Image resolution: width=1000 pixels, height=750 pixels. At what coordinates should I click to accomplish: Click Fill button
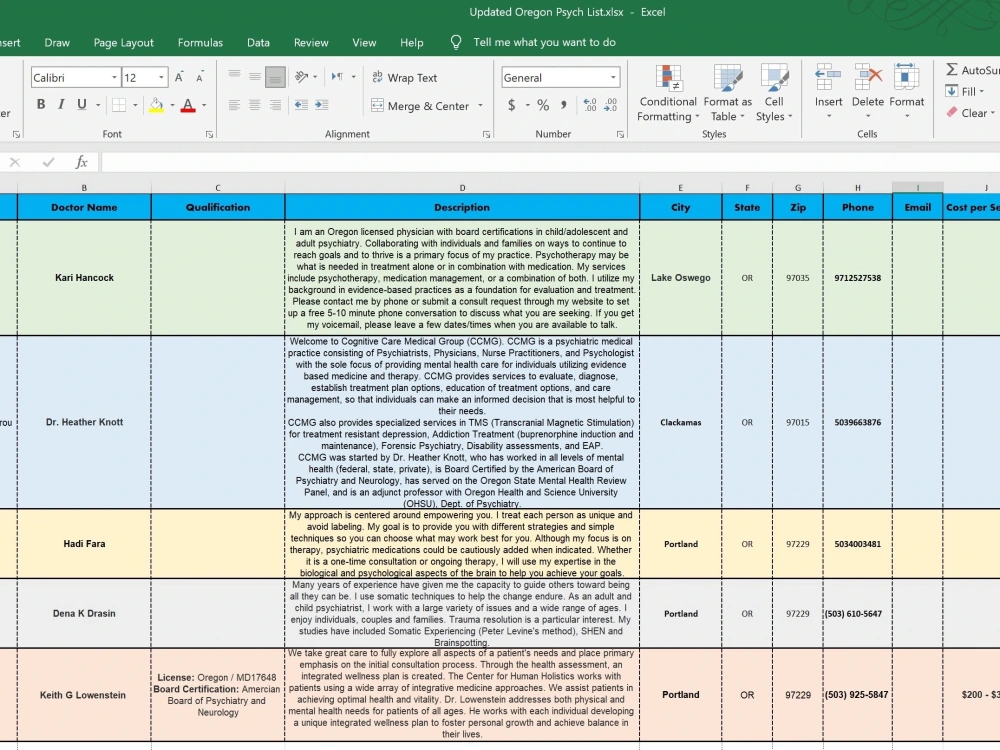pyautogui.click(x=964, y=91)
